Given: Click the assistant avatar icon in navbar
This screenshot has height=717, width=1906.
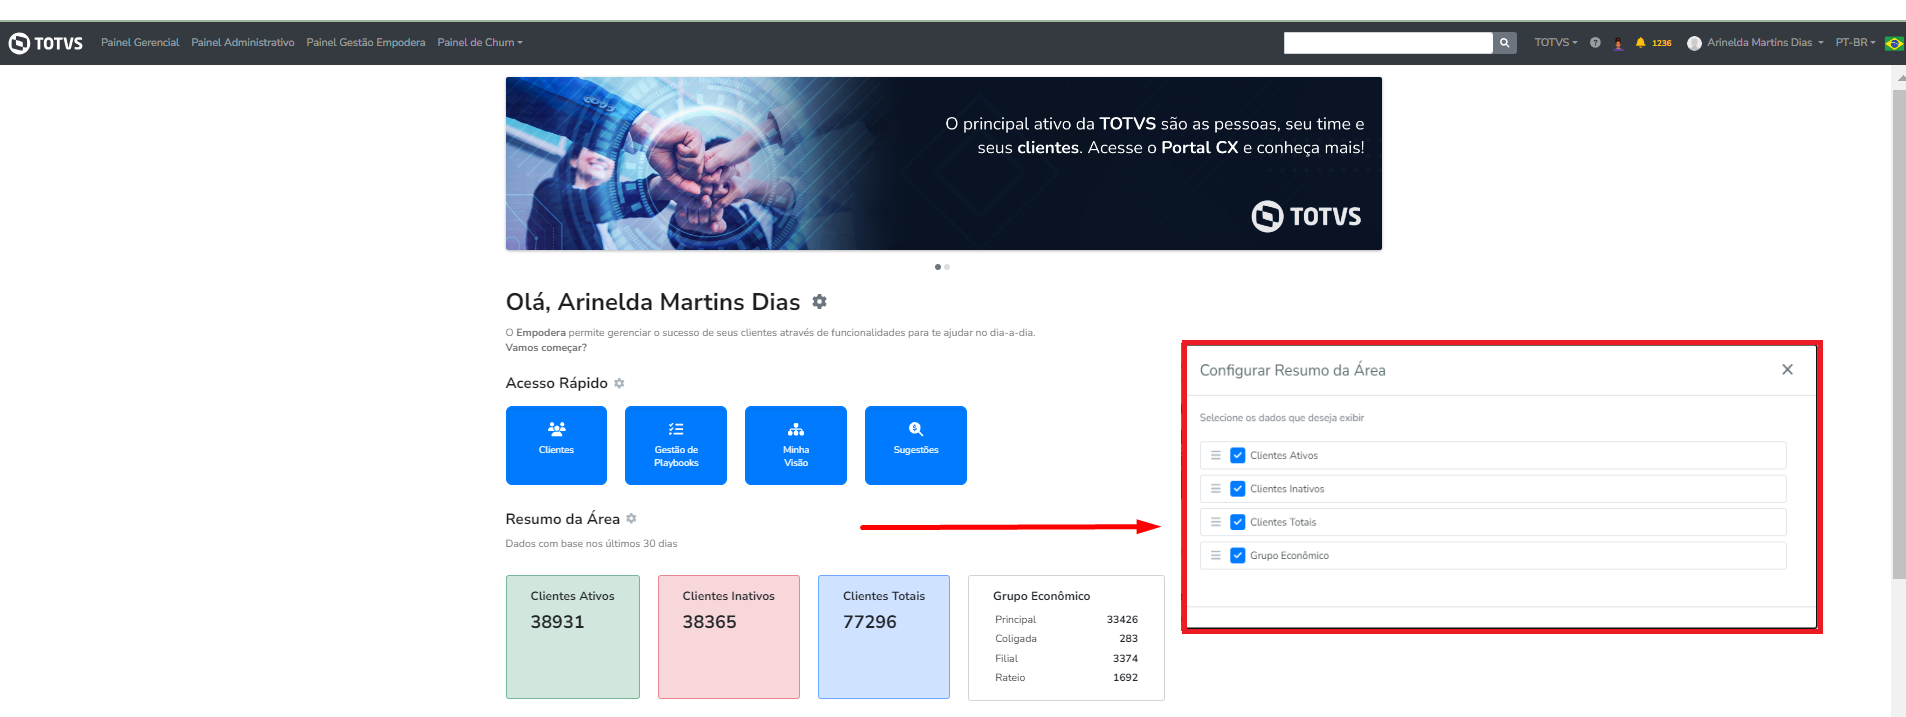Looking at the screenshot, I should (x=1618, y=43).
